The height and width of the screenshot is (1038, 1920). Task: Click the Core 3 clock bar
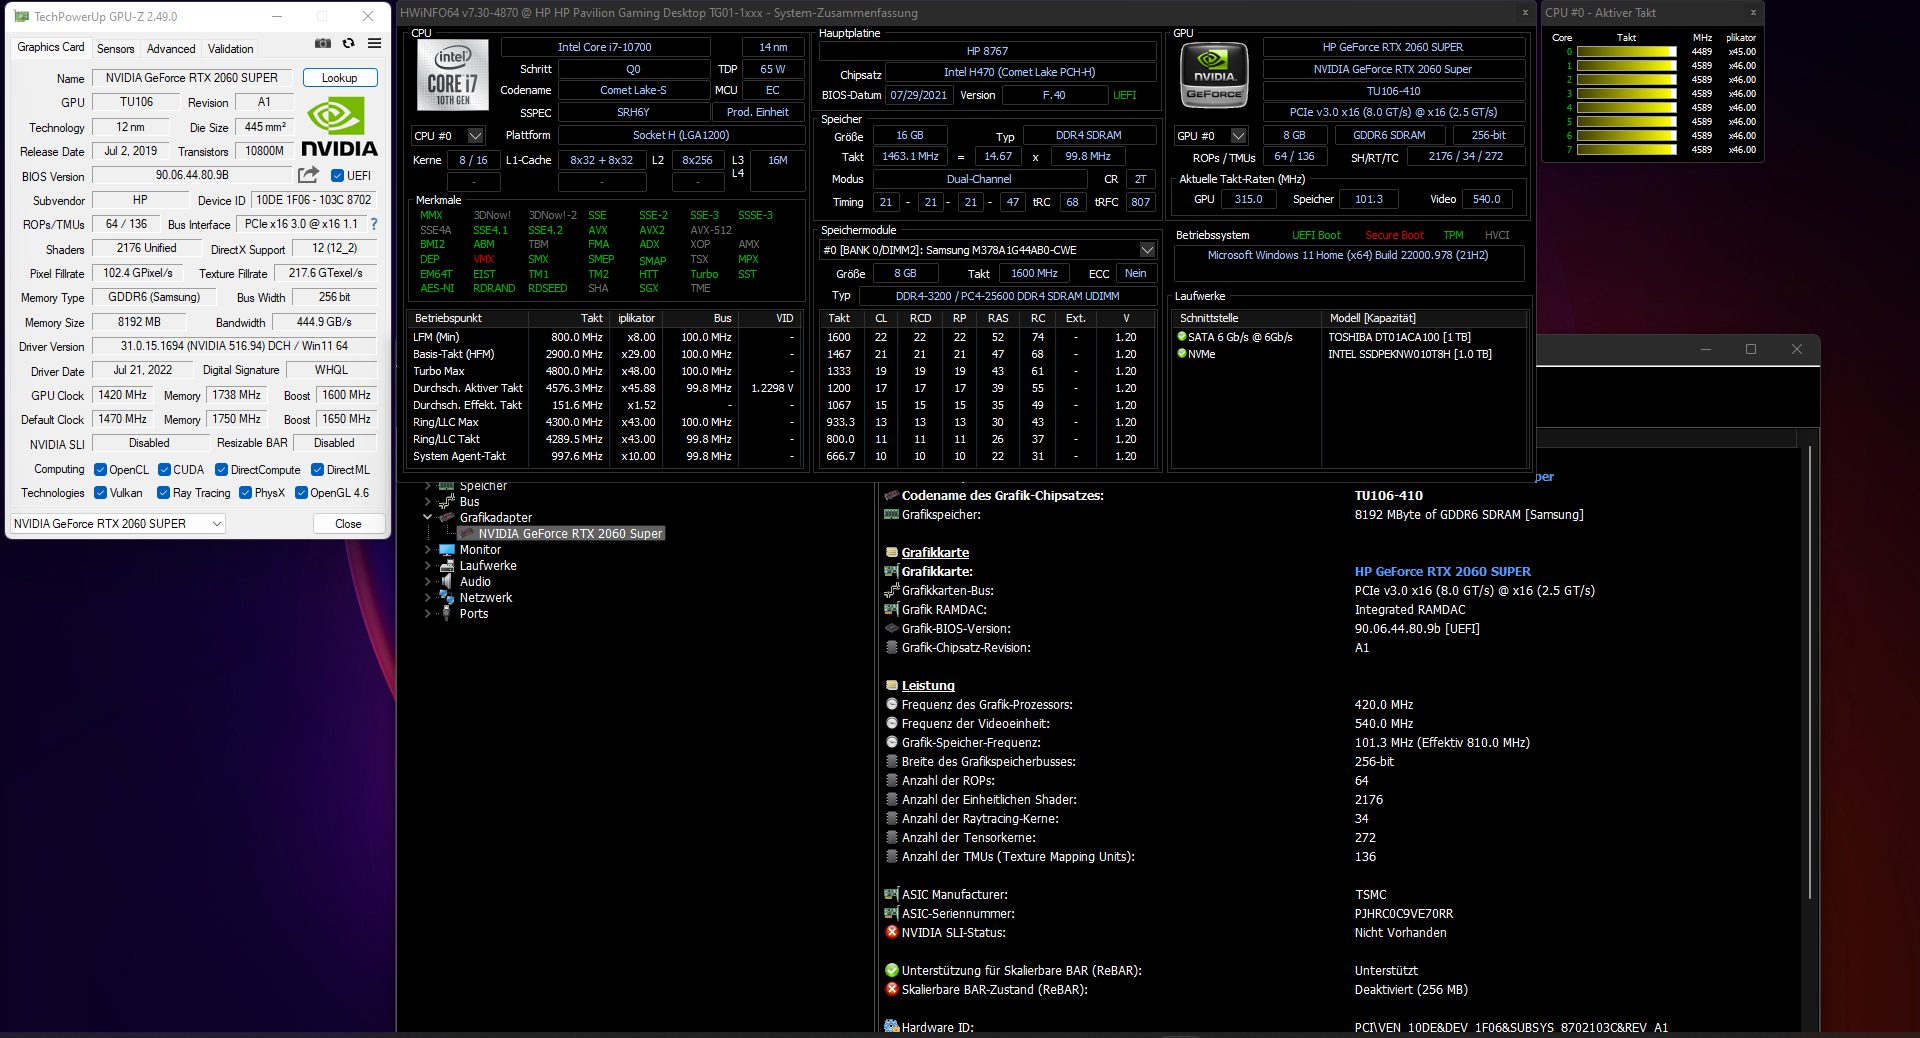[x=1627, y=94]
